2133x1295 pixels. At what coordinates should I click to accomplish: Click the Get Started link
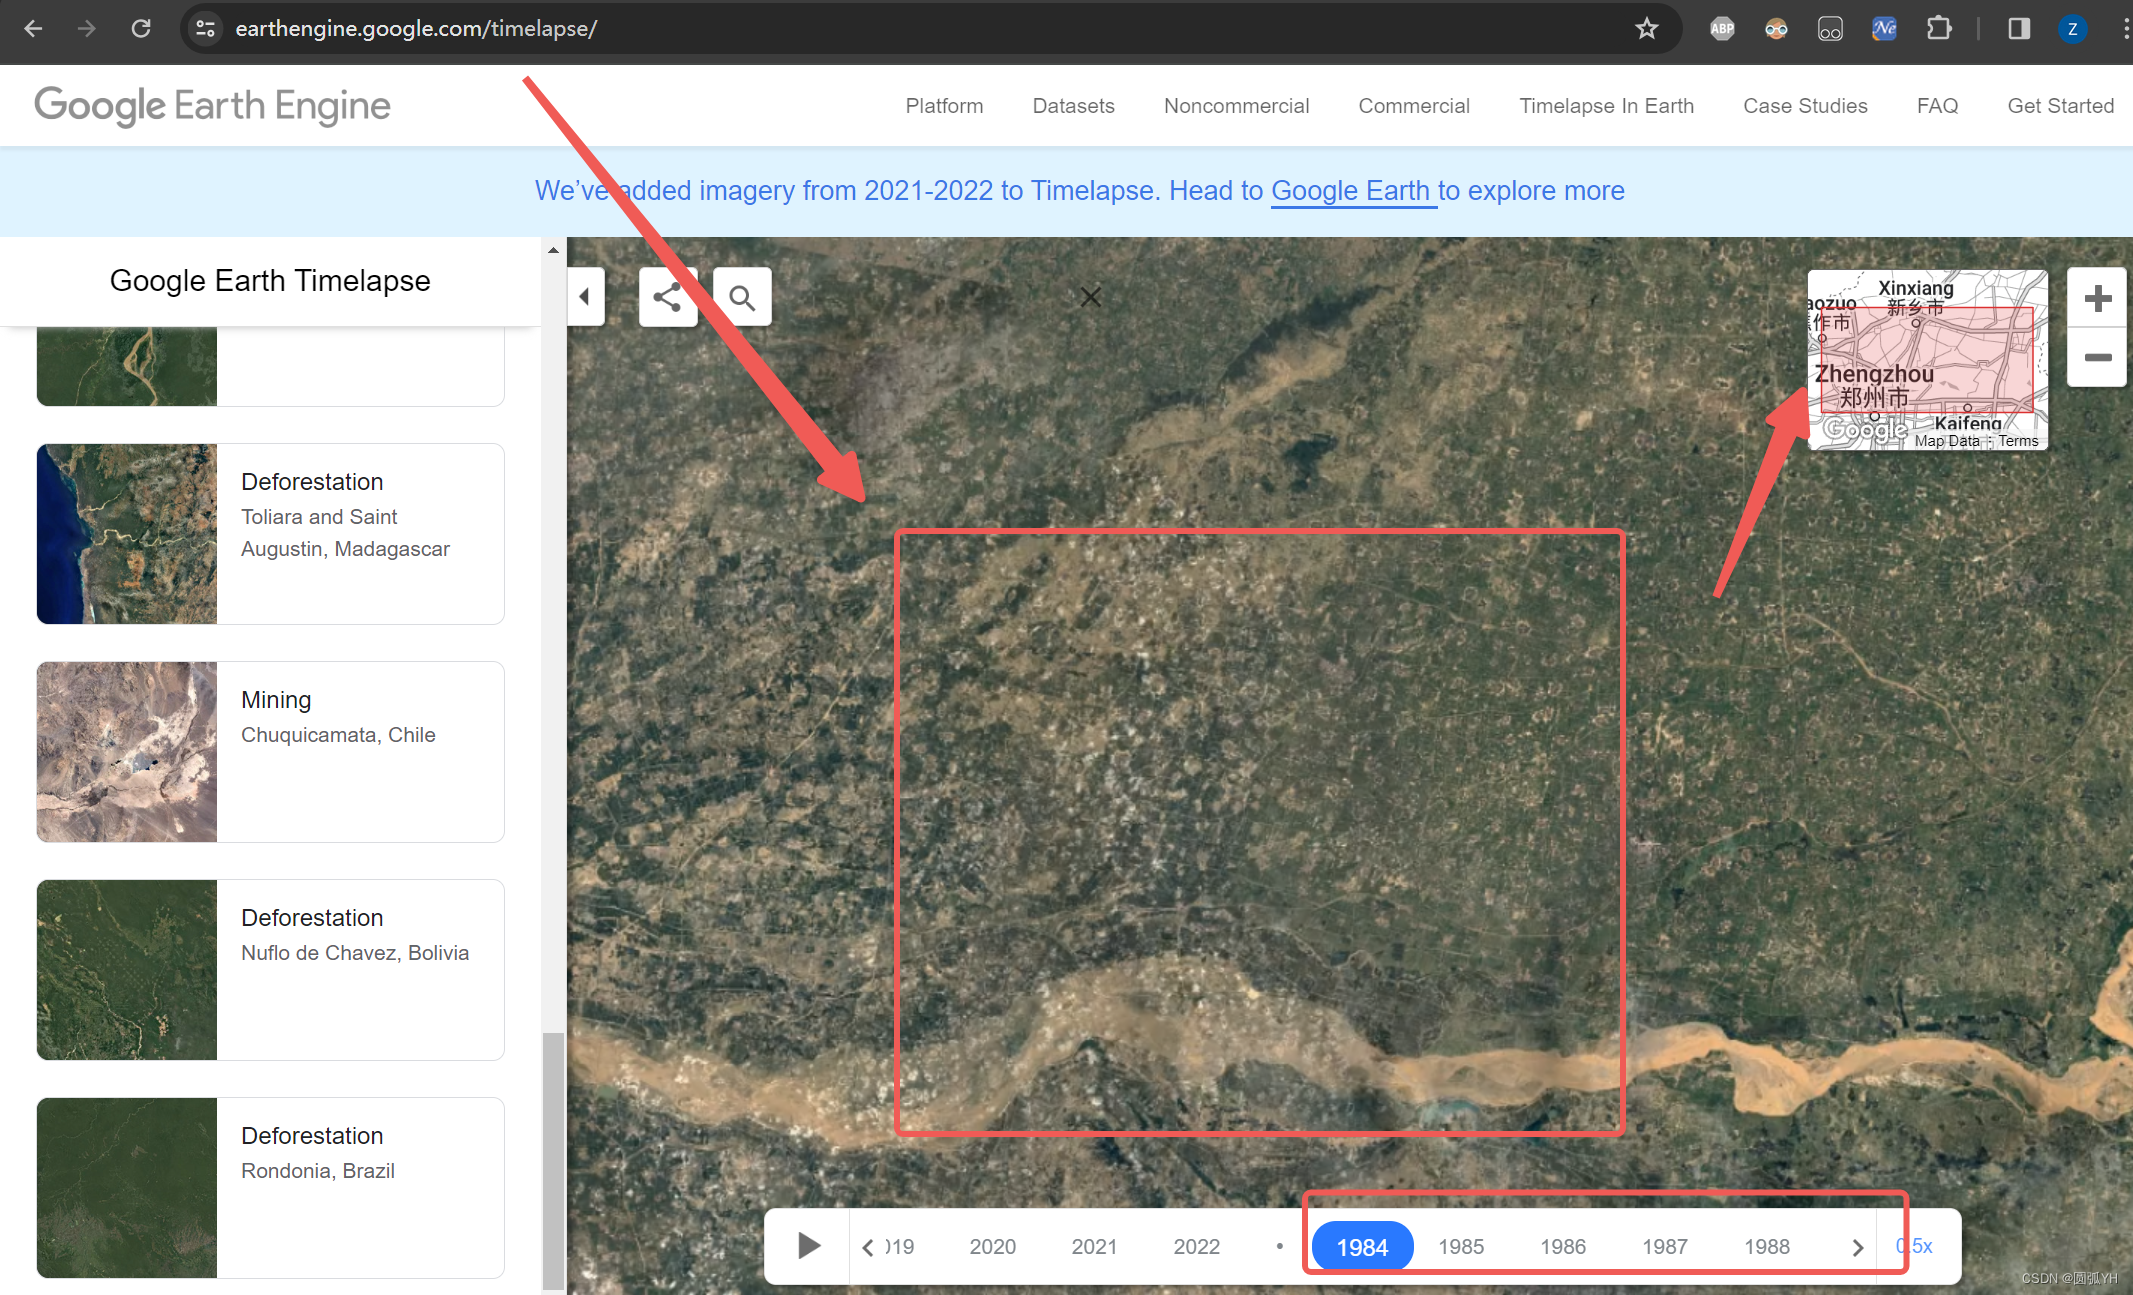point(2060,106)
